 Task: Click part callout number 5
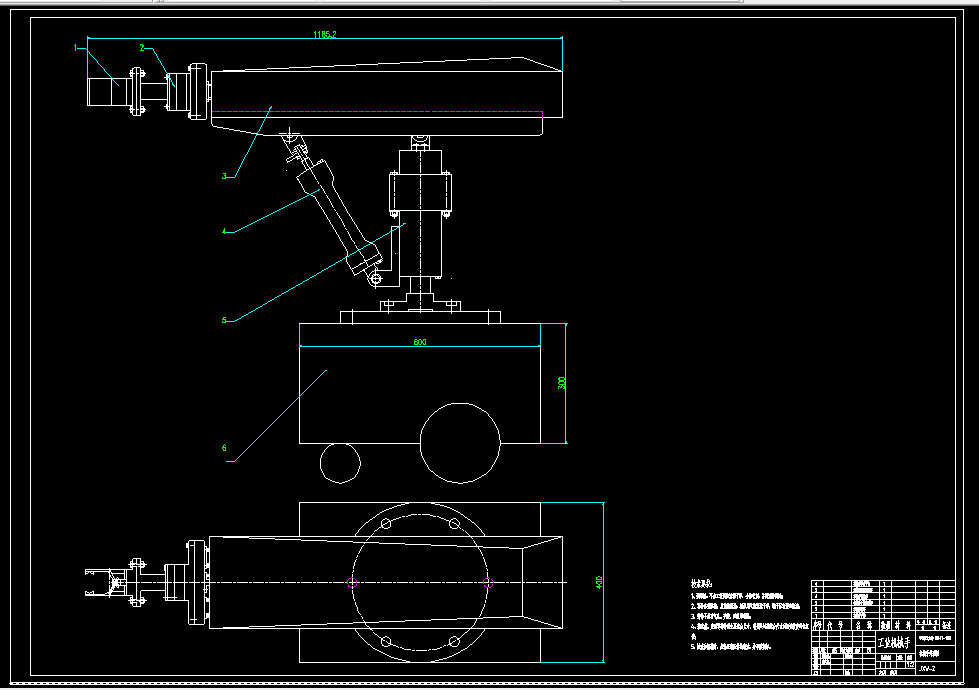point(224,320)
